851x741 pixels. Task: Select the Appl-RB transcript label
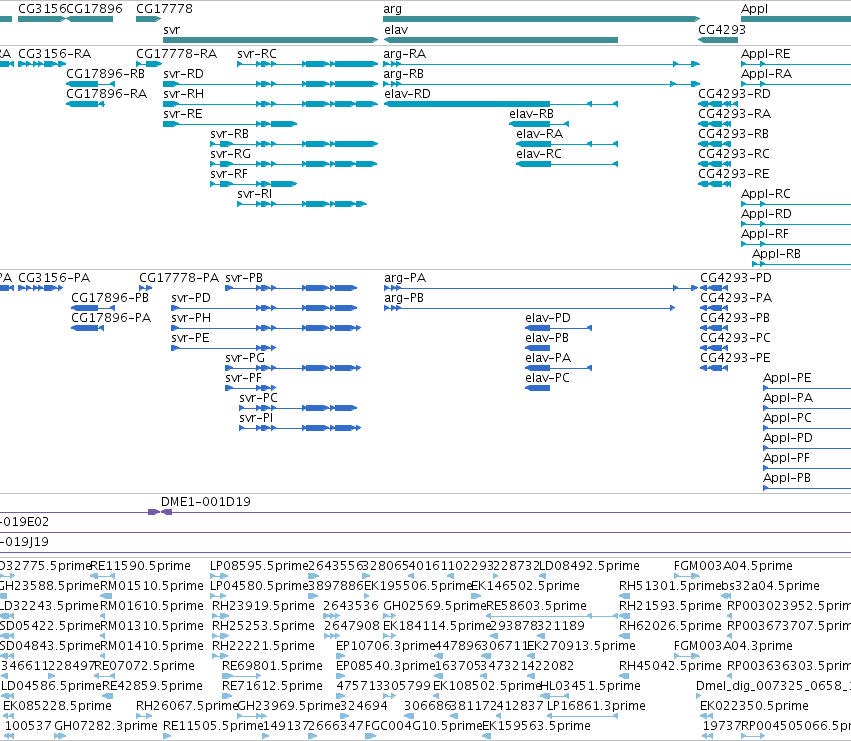tap(776, 254)
